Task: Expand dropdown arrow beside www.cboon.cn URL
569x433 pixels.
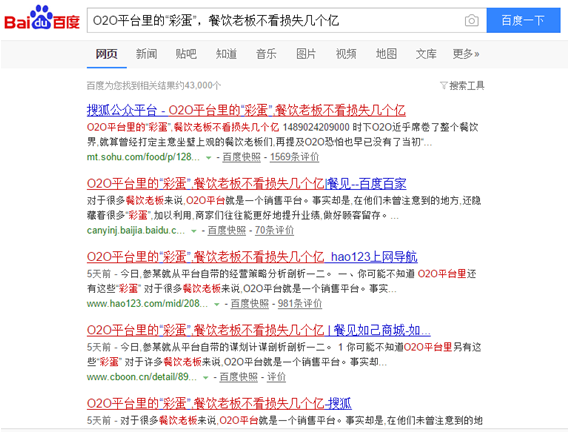Action: (x=206, y=377)
